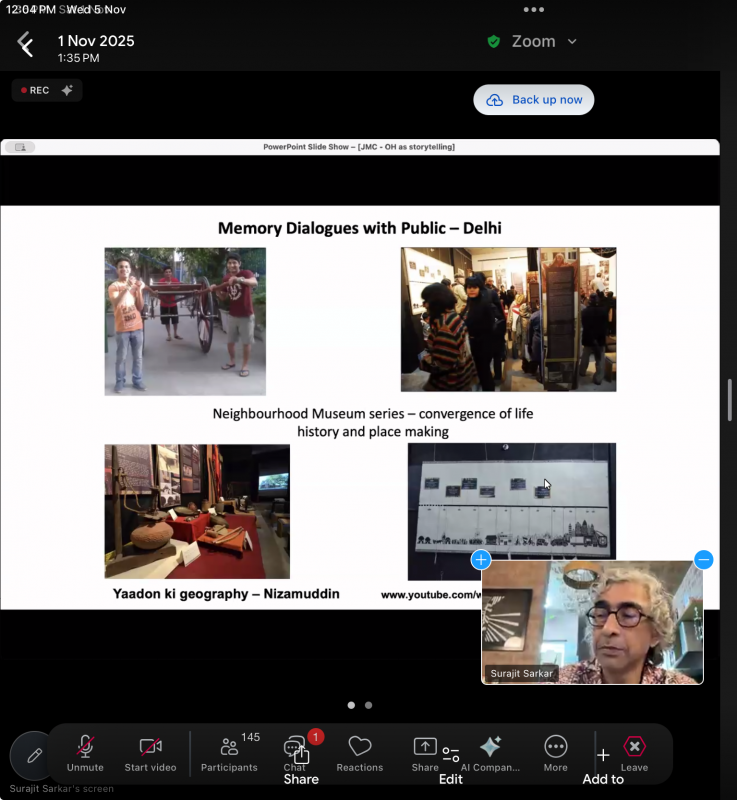
Task: Open the three-dot menu at top
Action: [x=534, y=10]
